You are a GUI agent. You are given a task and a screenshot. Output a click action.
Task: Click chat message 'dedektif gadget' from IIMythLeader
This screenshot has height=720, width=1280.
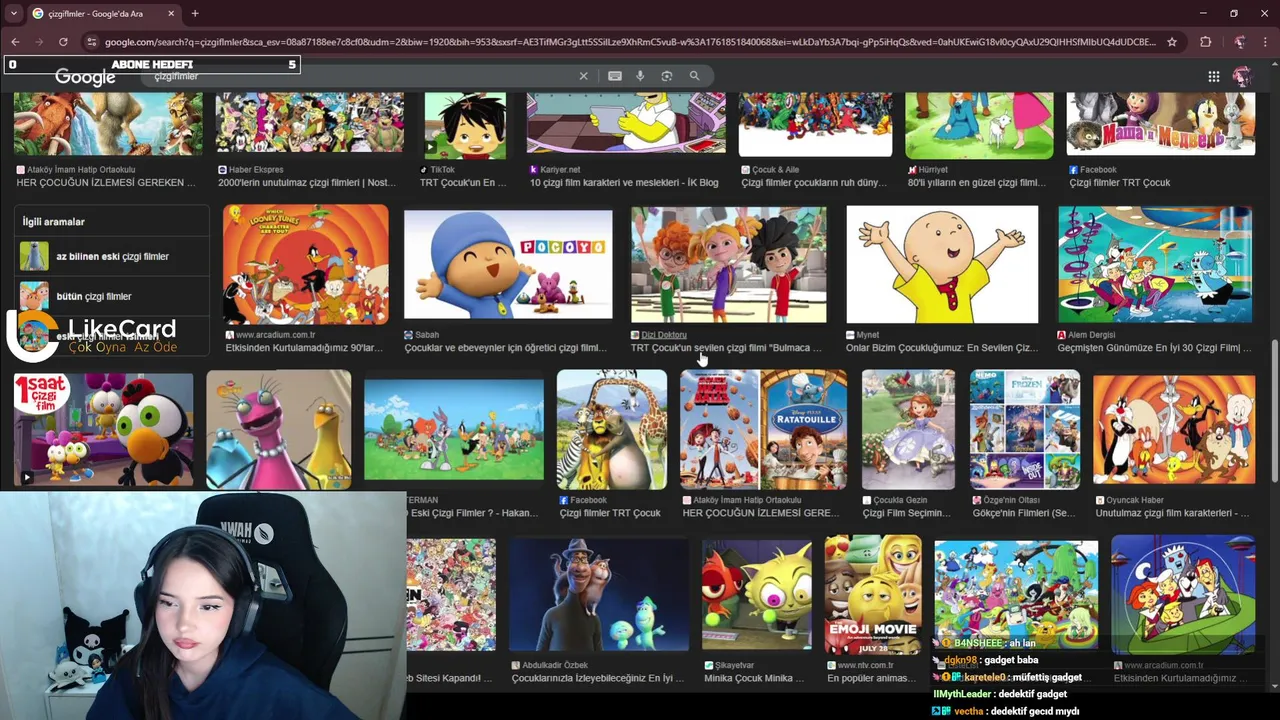(1000, 694)
